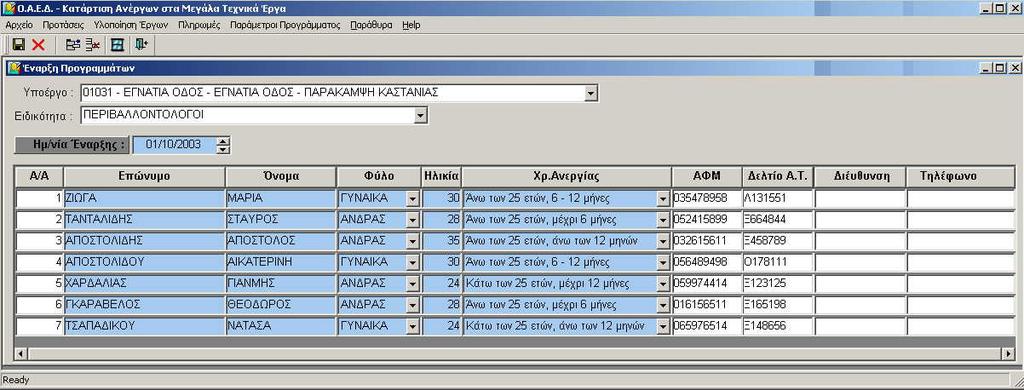Click the surname cell ΑΠΟΣΤΟΛΙΔΟΥ

pyautogui.click(x=144, y=262)
